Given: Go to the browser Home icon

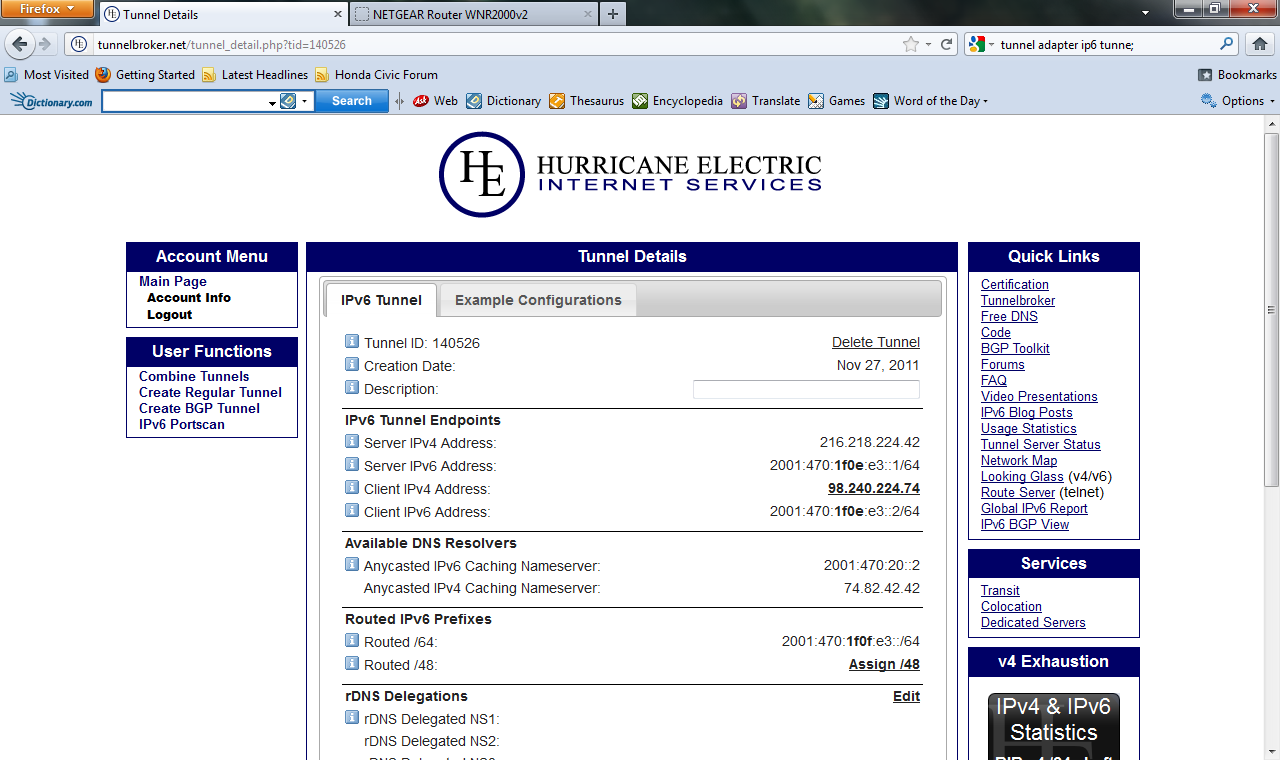Looking at the screenshot, I should [x=1259, y=44].
